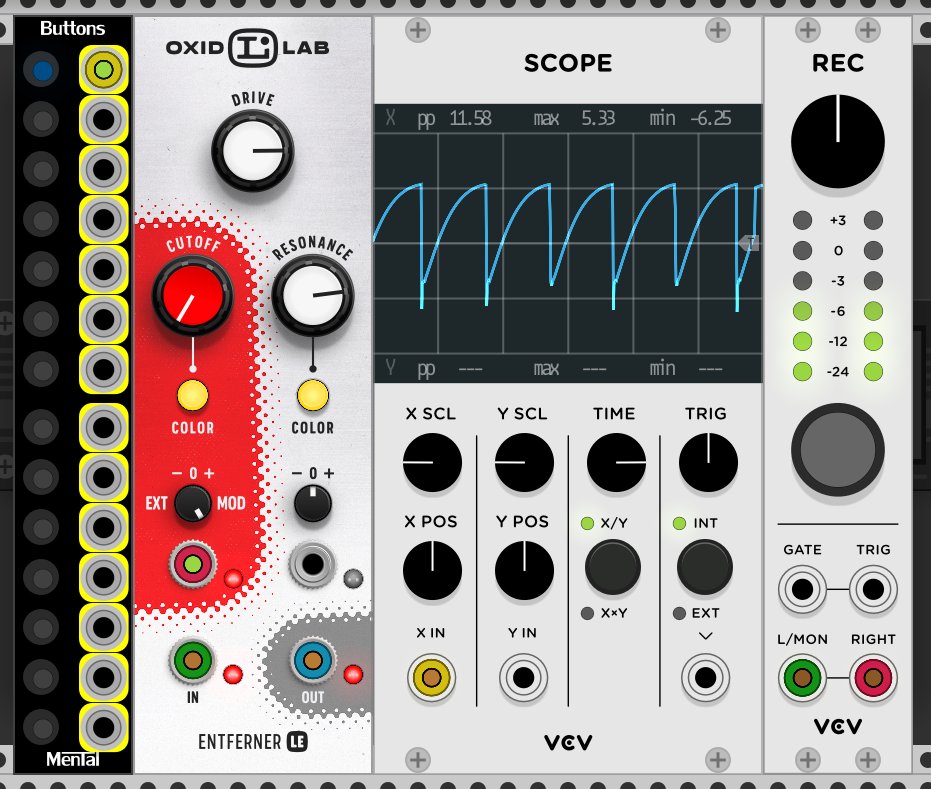
Task: Click the OUT jack on Entferner
Action: tap(312, 660)
